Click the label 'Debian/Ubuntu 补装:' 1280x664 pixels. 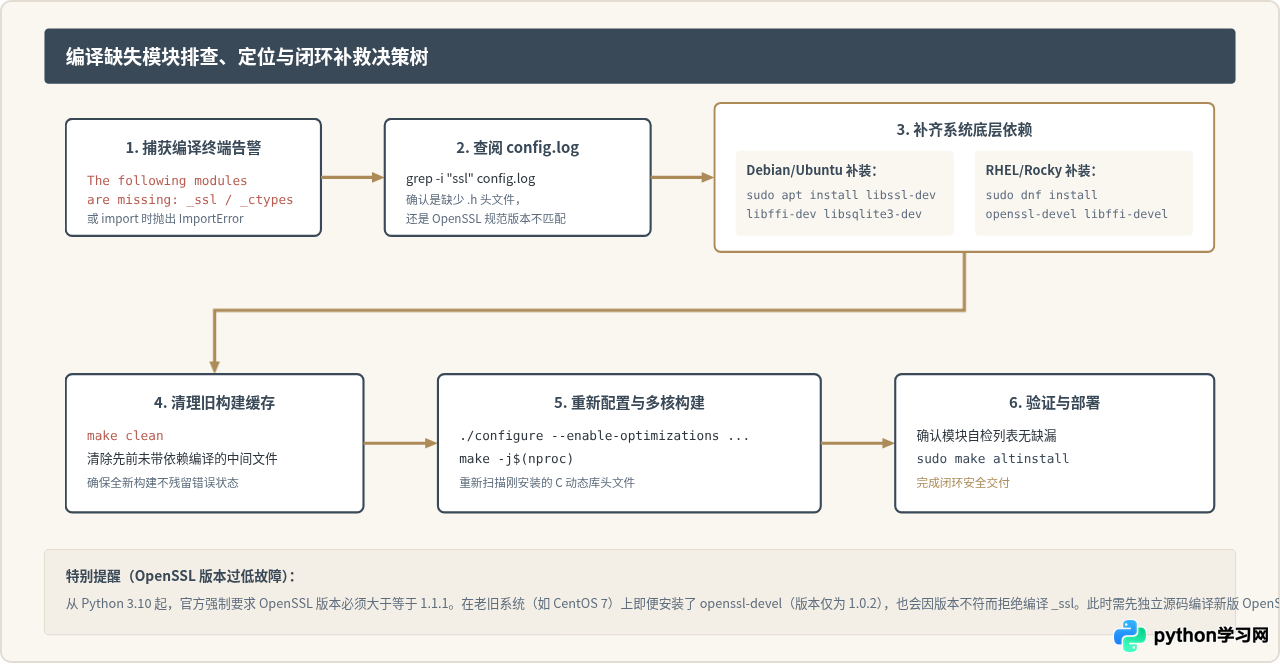pos(811,170)
